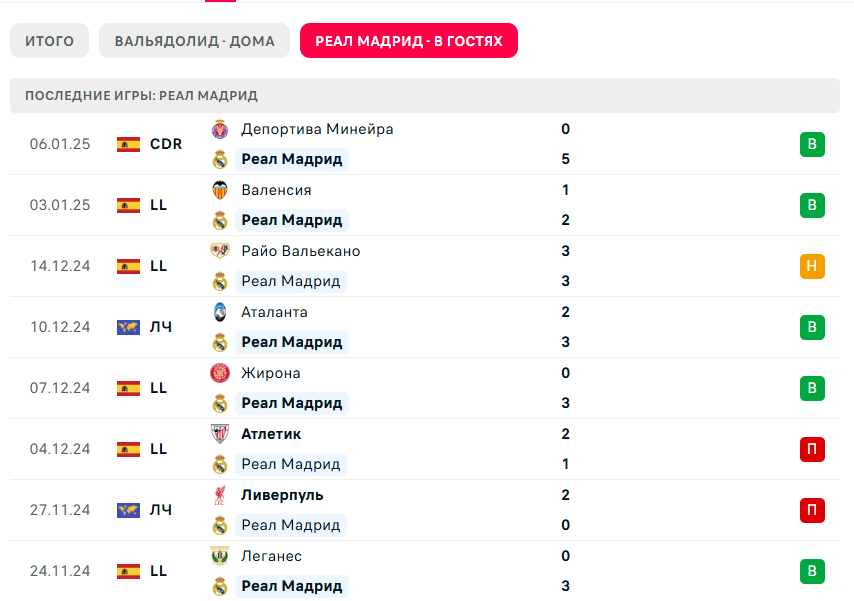Click the Аталанта team crest

(x=220, y=312)
